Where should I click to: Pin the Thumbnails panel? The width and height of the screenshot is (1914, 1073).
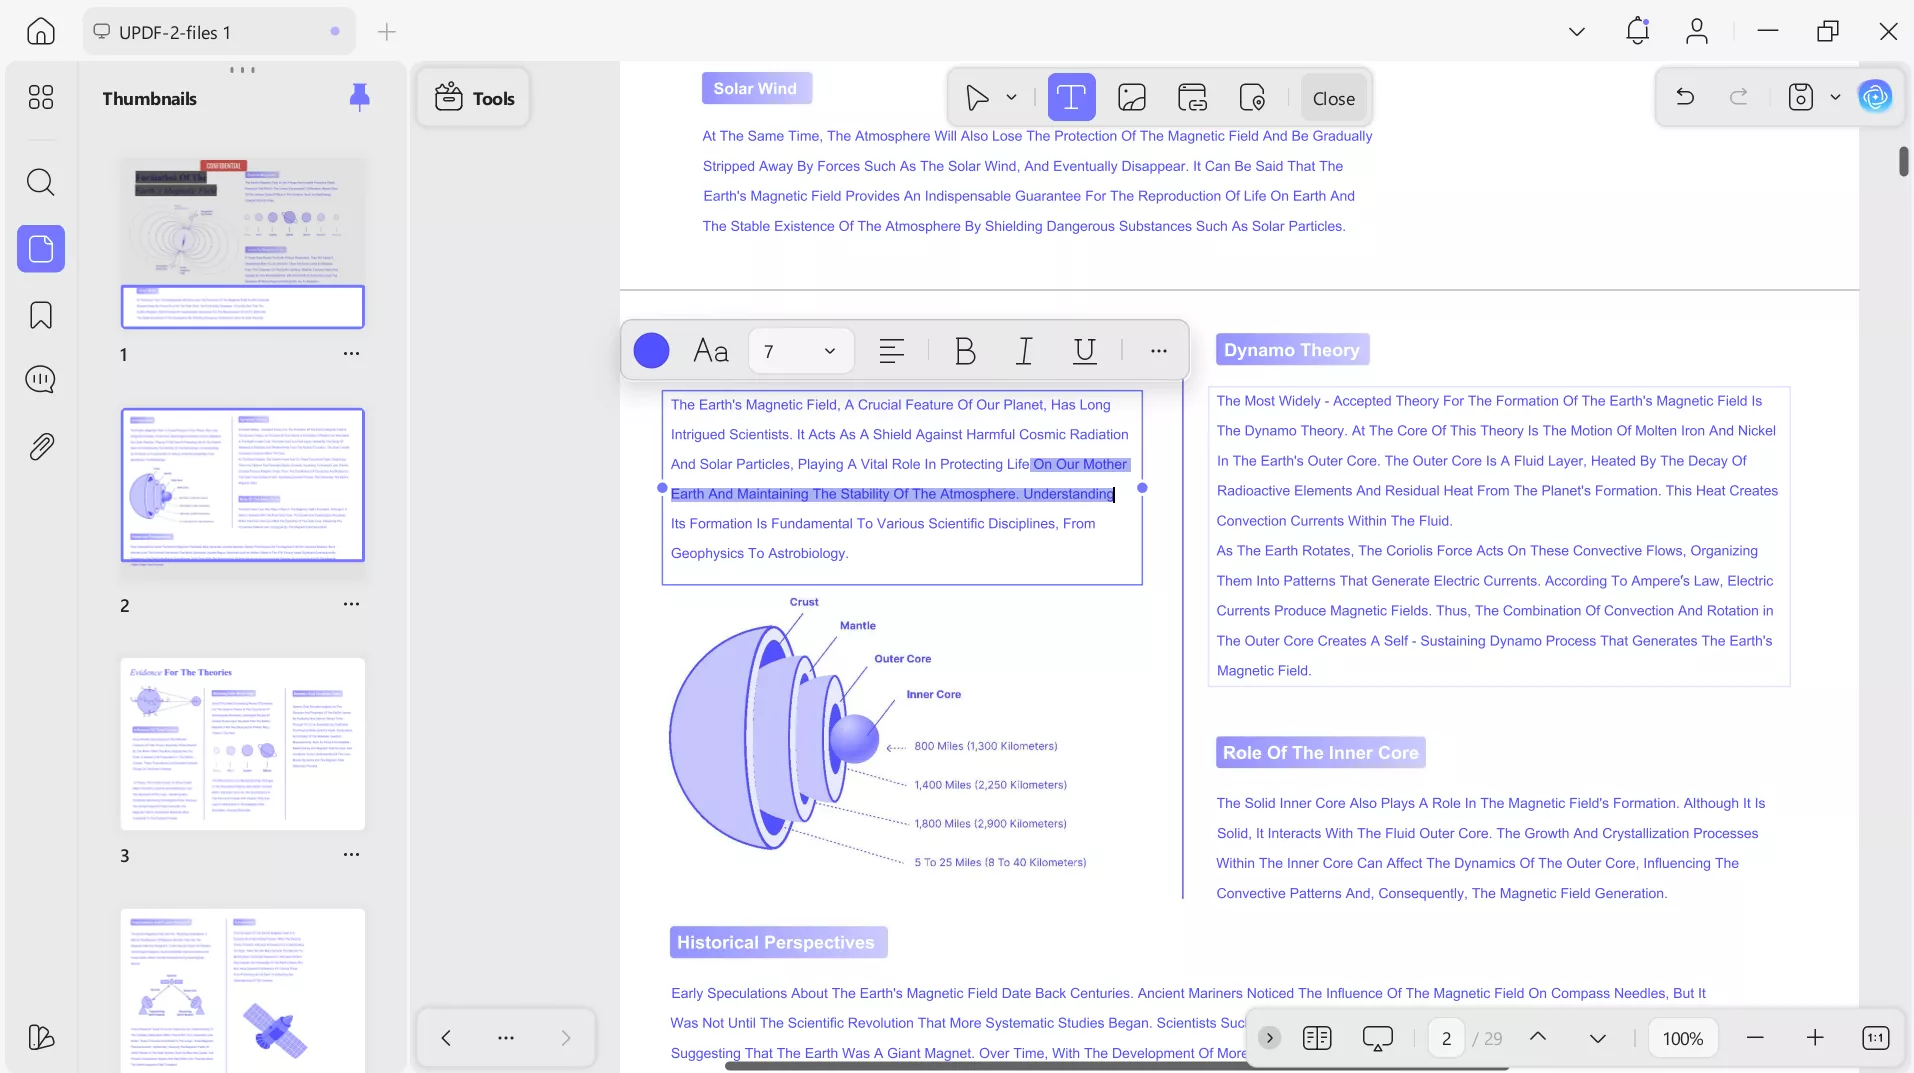click(x=359, y=97)
